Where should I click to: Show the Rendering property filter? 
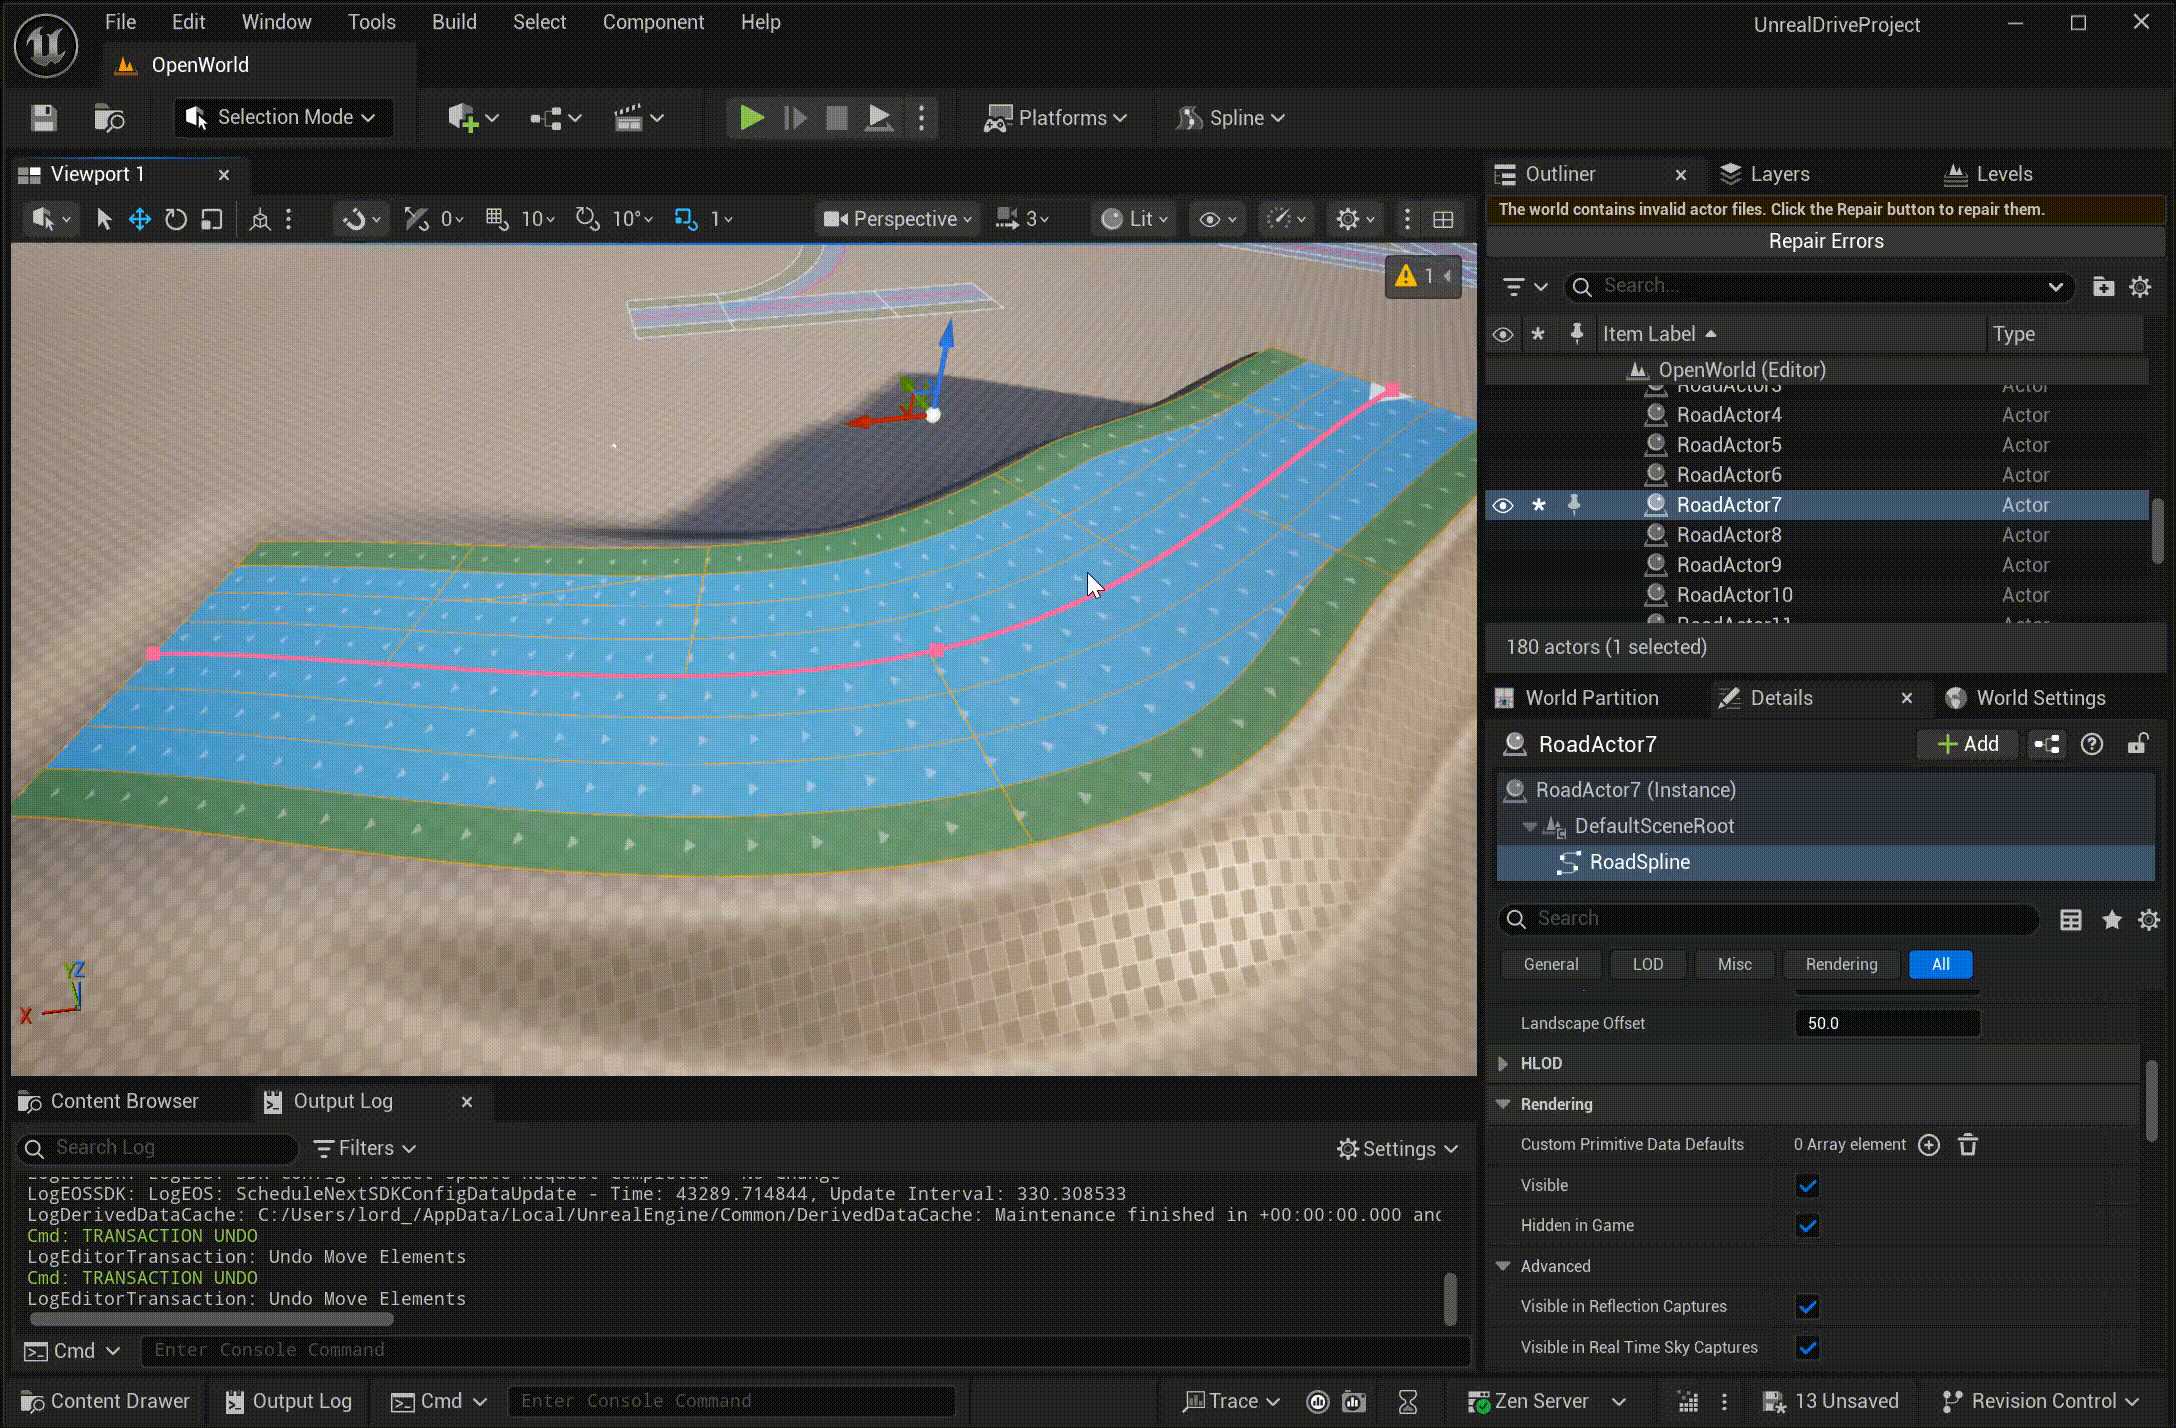click(x=1841, y=964)
